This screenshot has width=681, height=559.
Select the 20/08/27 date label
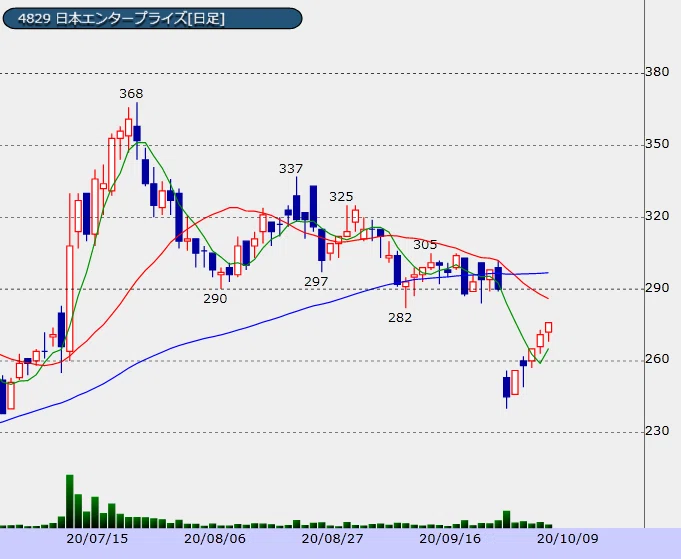332,539
